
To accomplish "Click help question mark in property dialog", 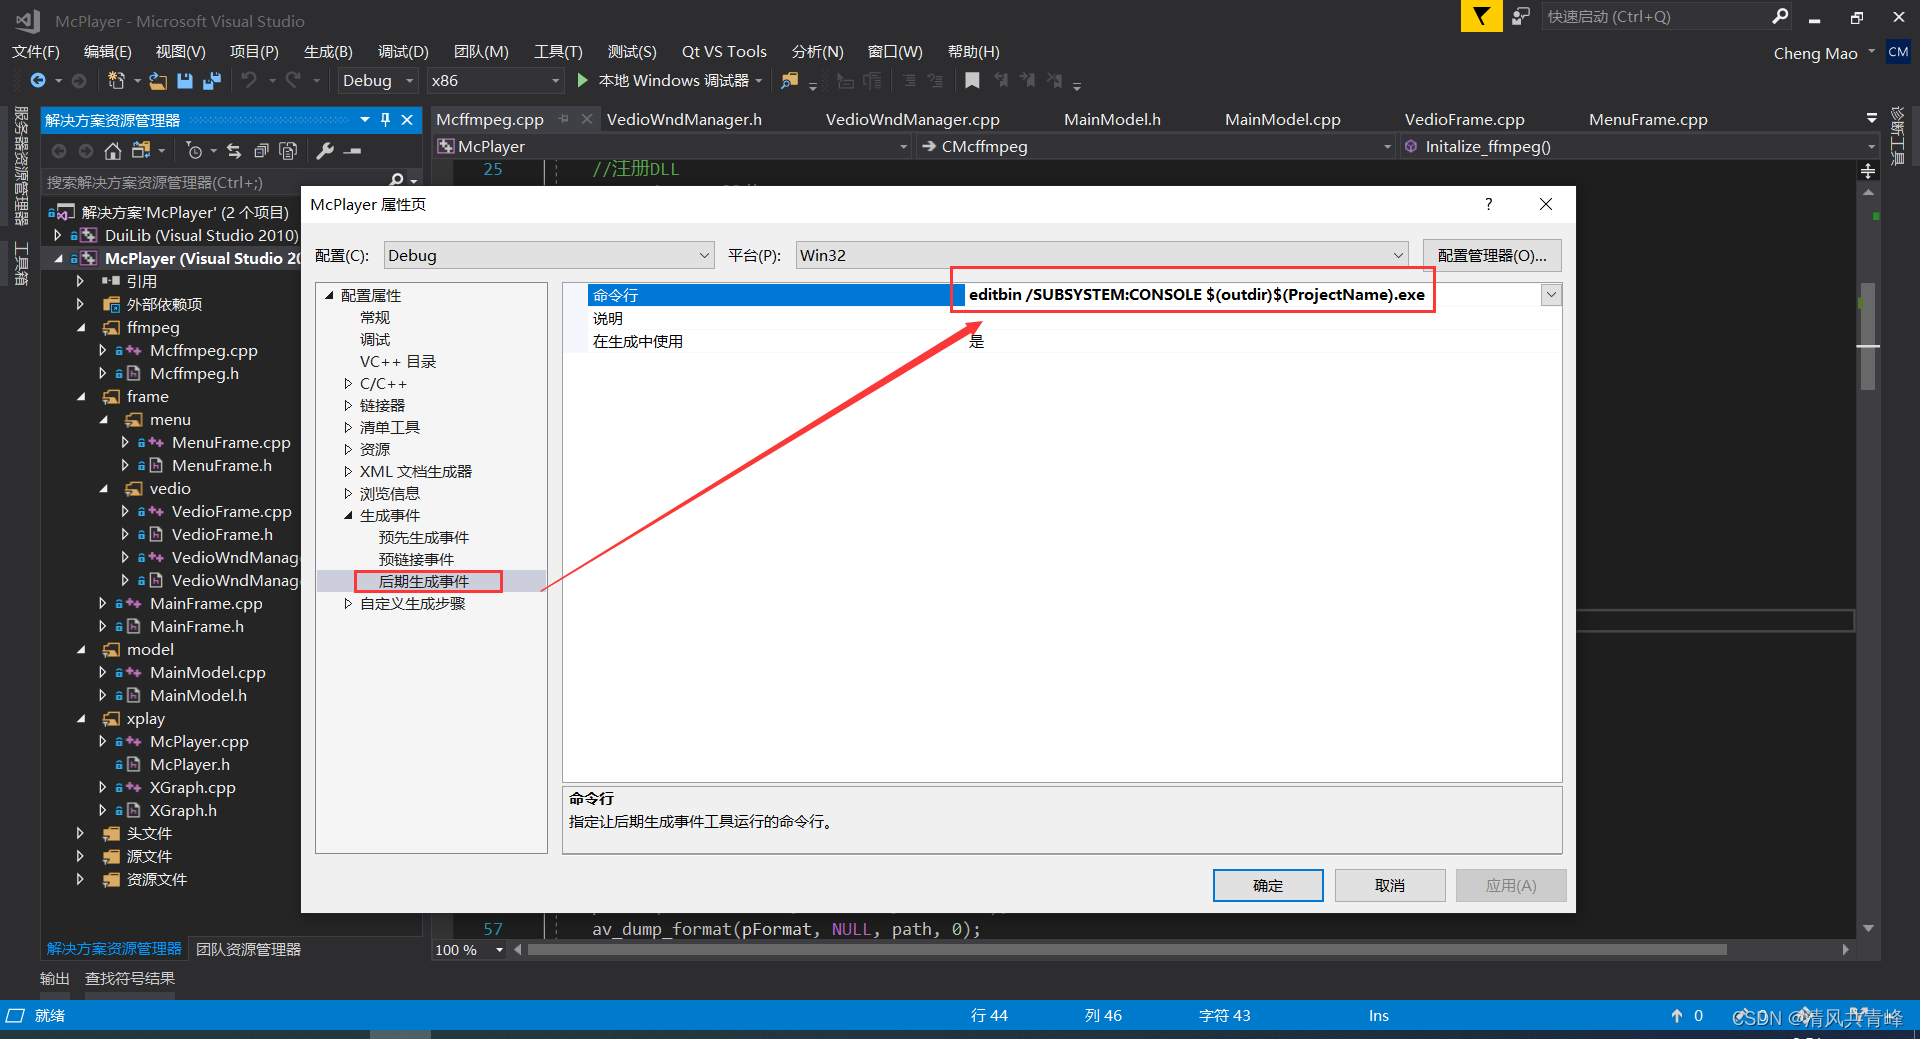I will [1488, 204].
